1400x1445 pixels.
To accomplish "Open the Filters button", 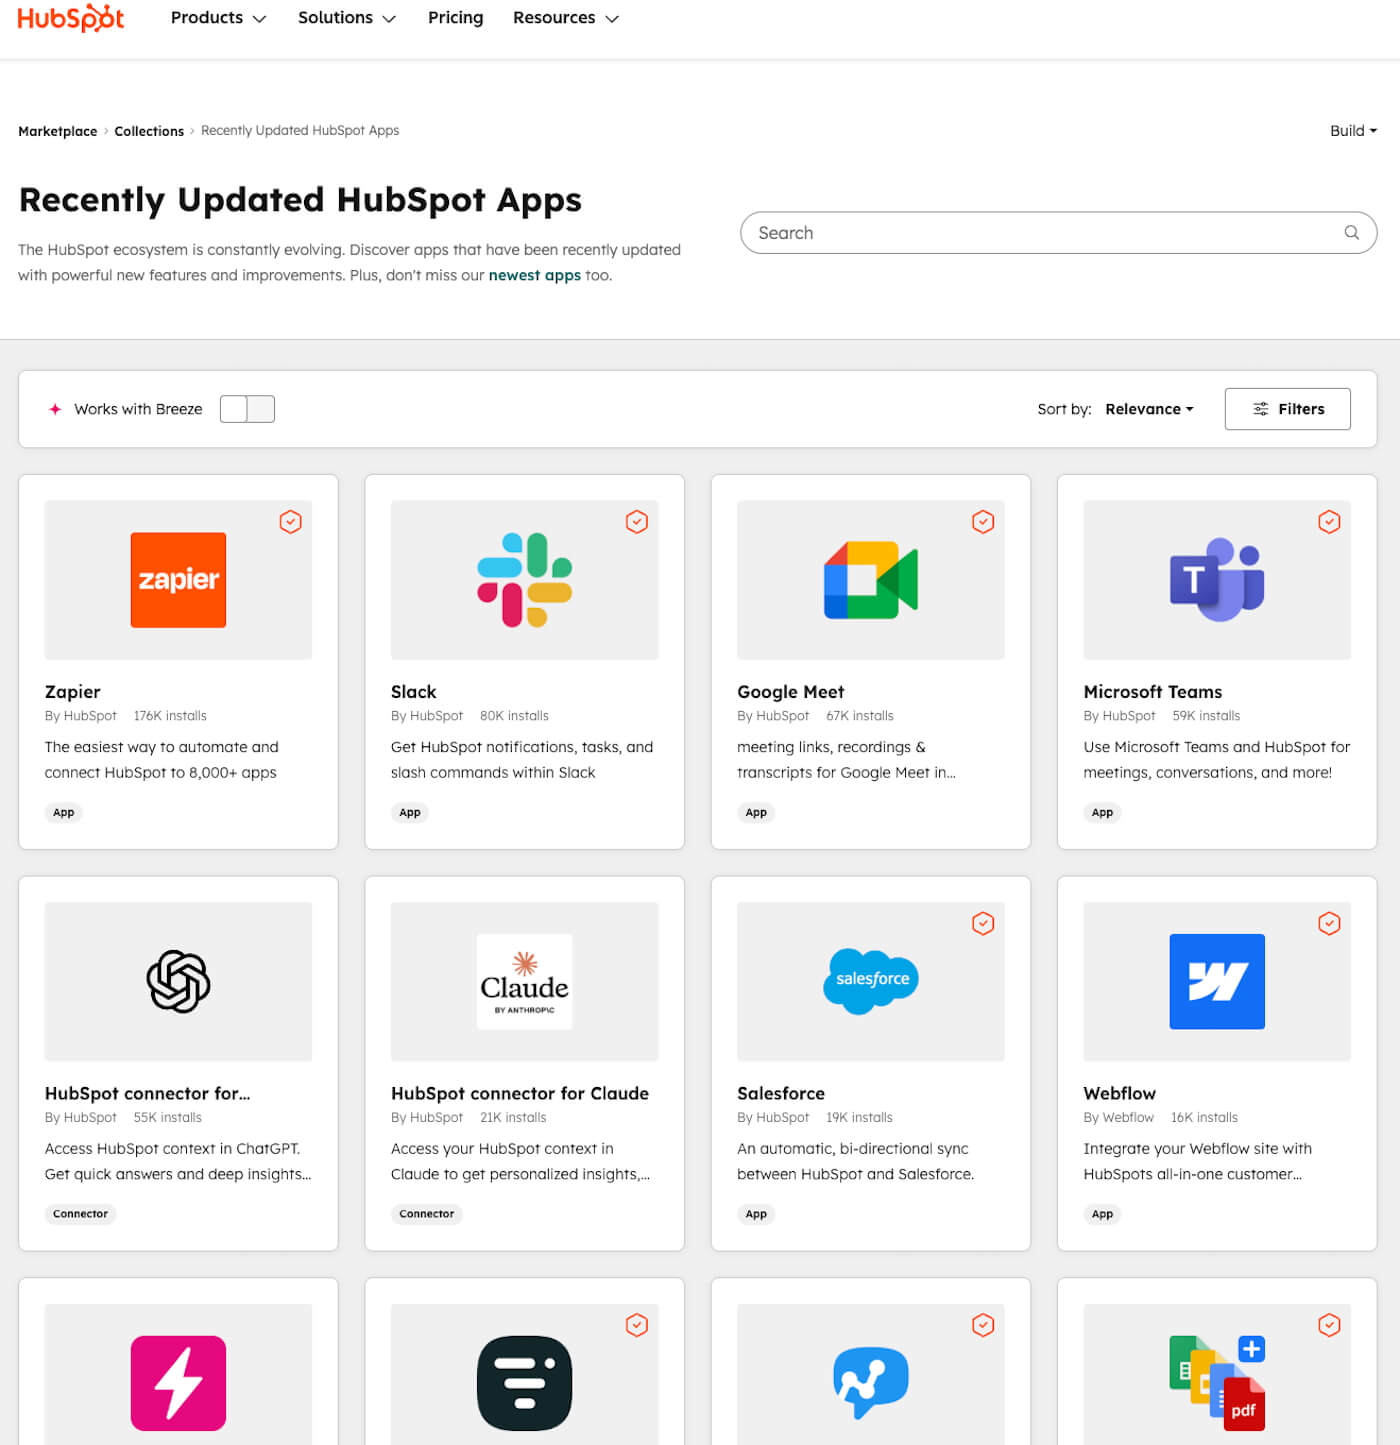I will tap(1287, 409).
